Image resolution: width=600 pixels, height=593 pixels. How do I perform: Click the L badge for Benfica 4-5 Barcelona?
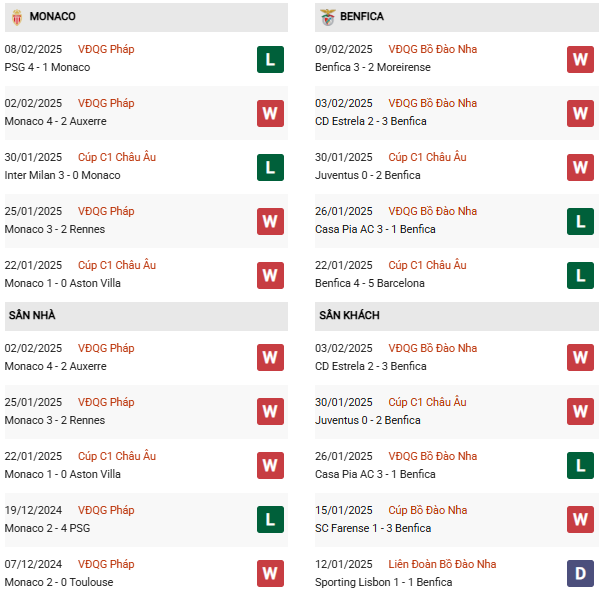(x=580, y=275)
